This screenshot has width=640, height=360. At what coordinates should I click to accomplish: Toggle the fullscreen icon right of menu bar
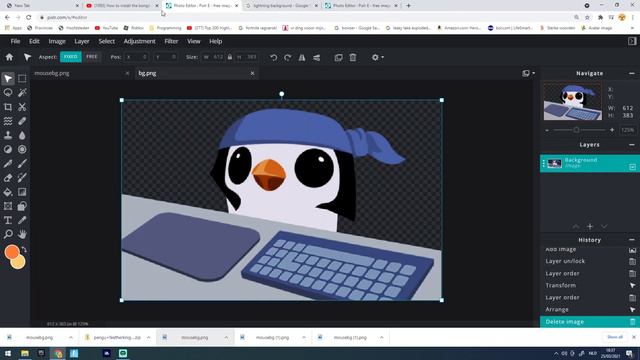click(x=632, y=41)
